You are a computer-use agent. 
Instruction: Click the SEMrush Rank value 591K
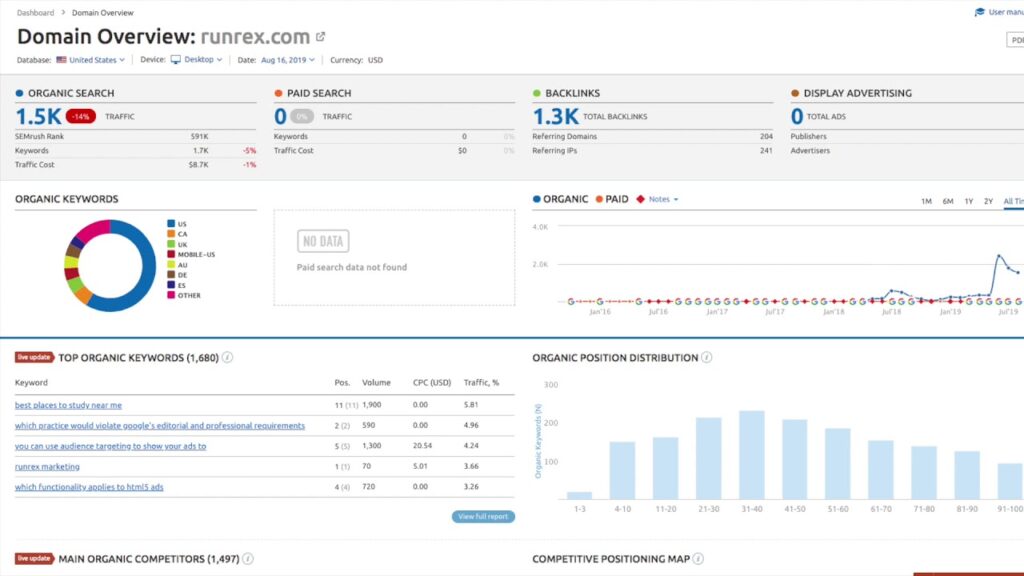click(199, 136)
